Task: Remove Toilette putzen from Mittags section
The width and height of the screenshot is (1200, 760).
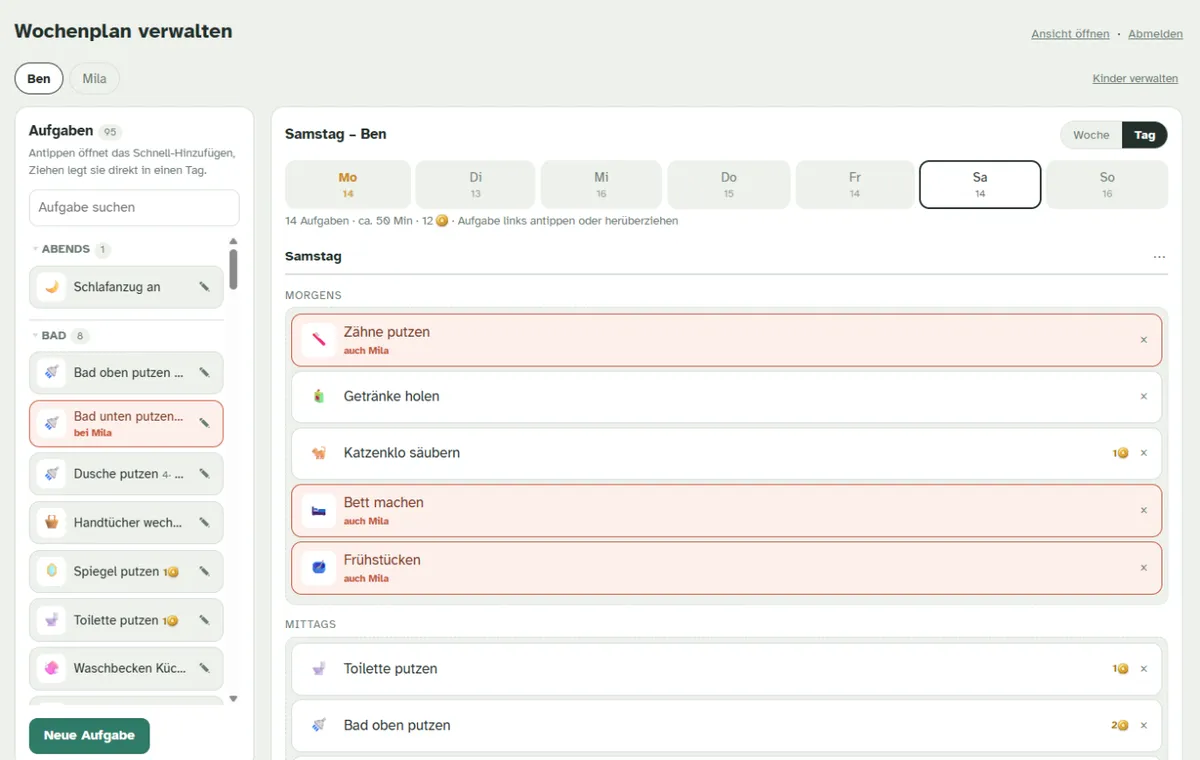Action: click(1144, 669)
